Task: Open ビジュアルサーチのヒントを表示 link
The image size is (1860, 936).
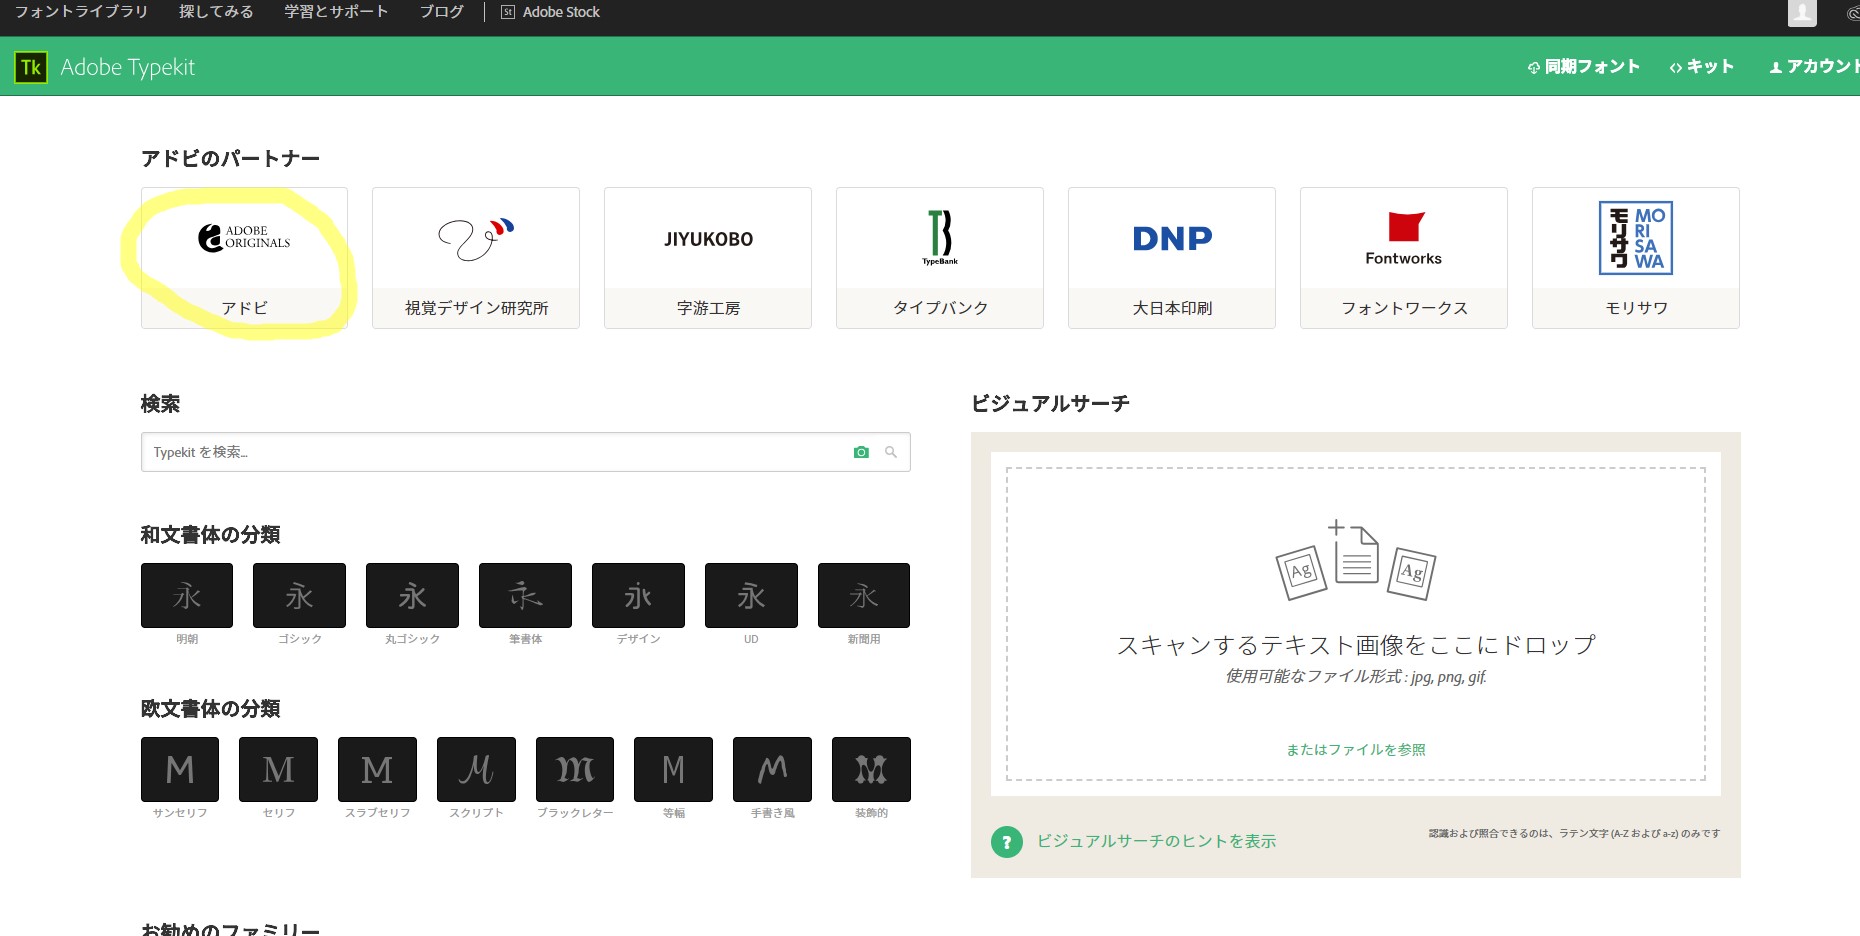Action: 1156,841
